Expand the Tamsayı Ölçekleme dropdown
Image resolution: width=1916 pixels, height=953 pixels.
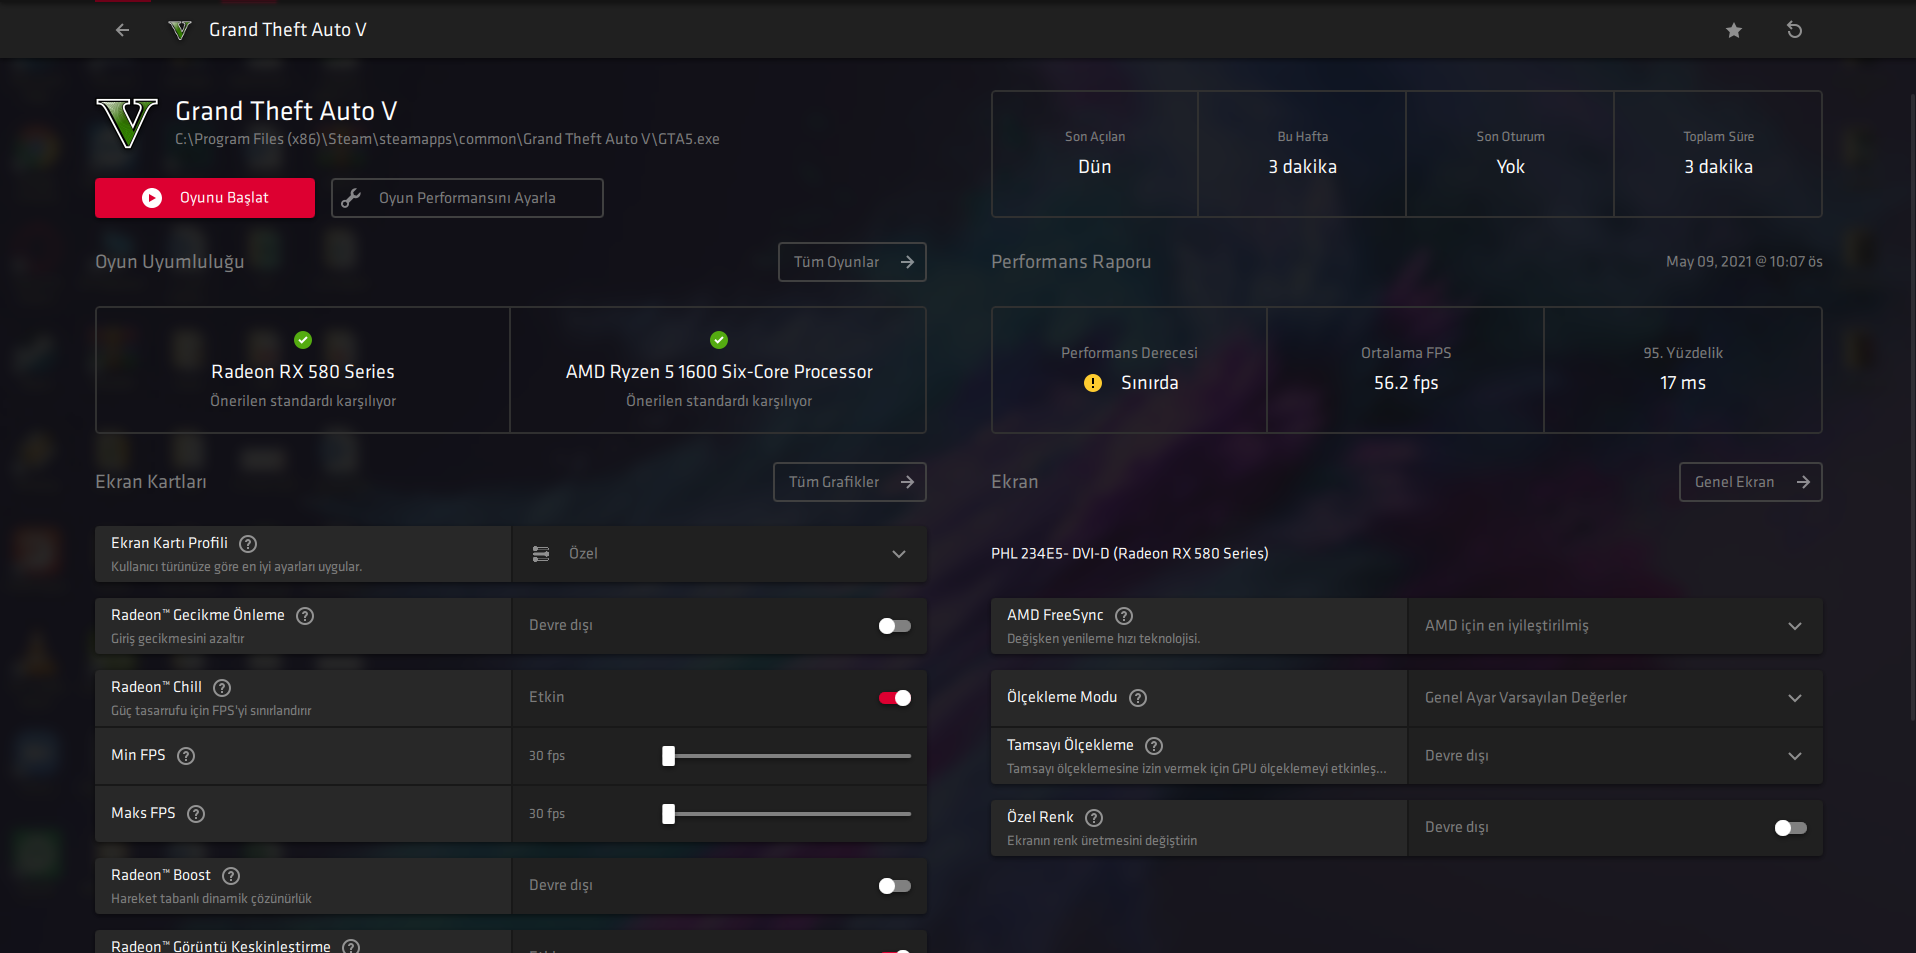[x=1615, y=756]
